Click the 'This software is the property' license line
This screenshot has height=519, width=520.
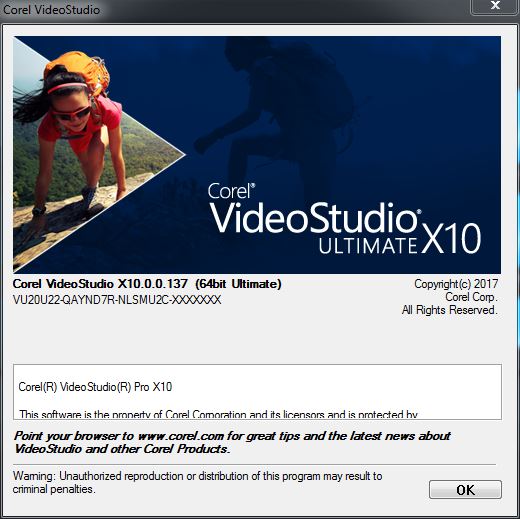click(218, 414)
